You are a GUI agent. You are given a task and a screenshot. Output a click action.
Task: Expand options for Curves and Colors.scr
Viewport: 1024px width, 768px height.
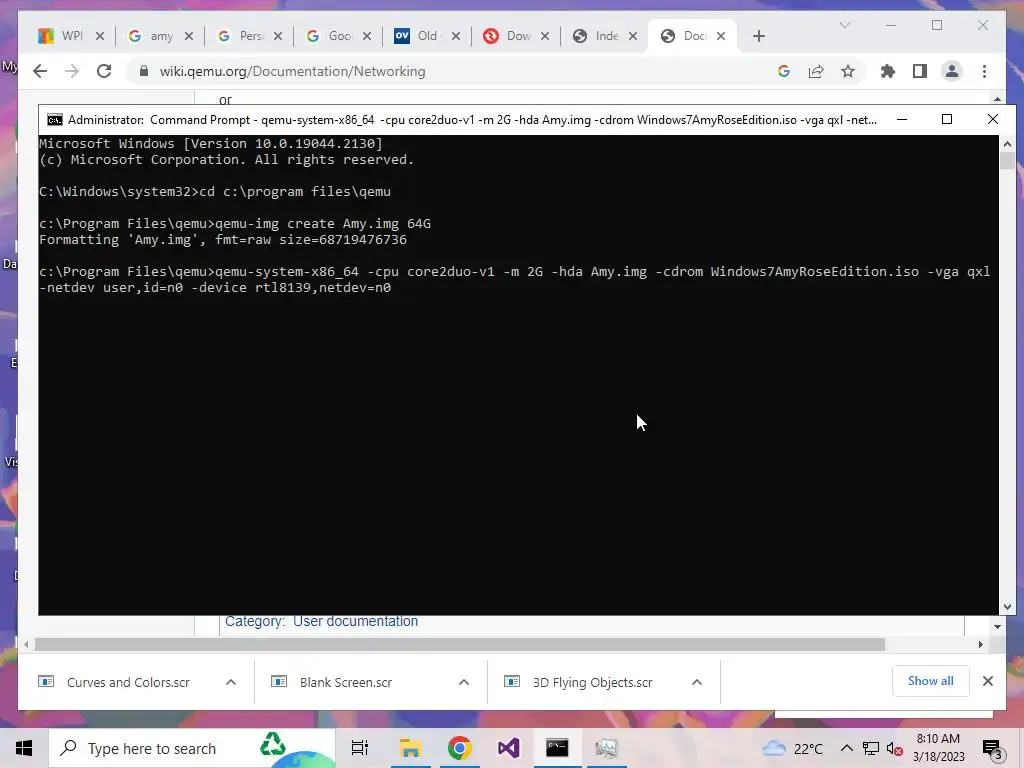(231, 682)
